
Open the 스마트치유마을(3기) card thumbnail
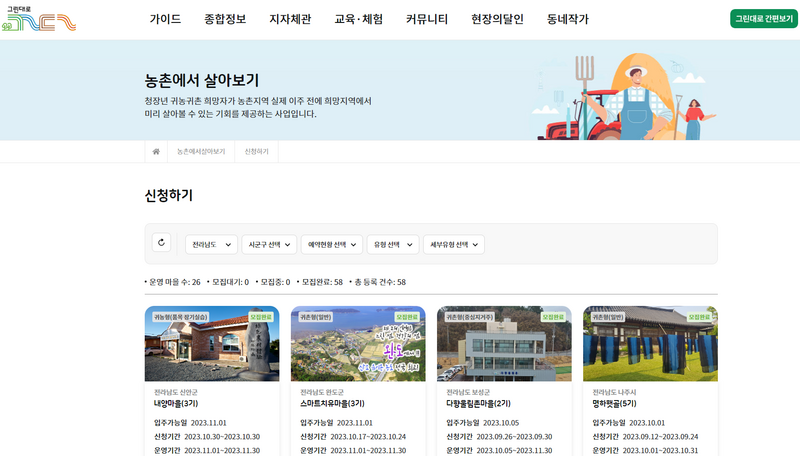point(358,344)
